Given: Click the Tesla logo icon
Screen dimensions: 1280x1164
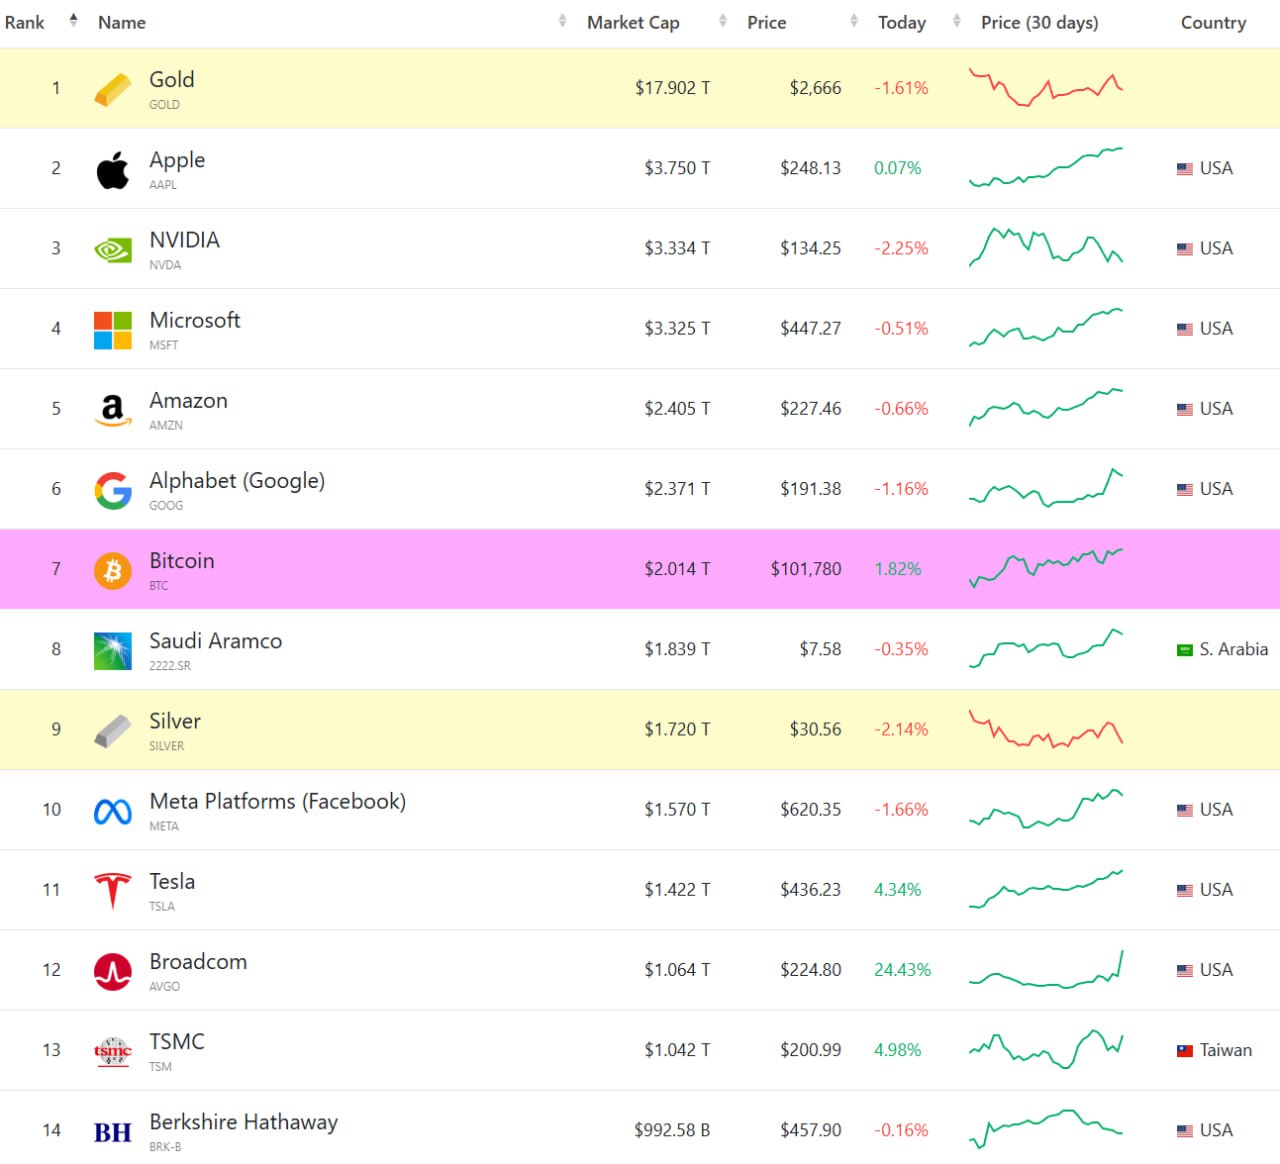Looking at the screenshot, I should coord(113,891).
